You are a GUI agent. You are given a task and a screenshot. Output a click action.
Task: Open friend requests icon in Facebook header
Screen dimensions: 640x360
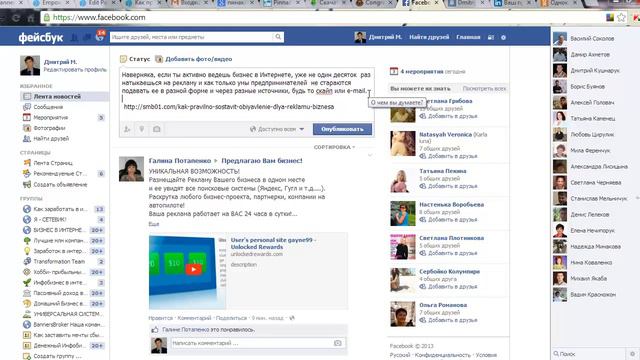(x=75, y=38)
